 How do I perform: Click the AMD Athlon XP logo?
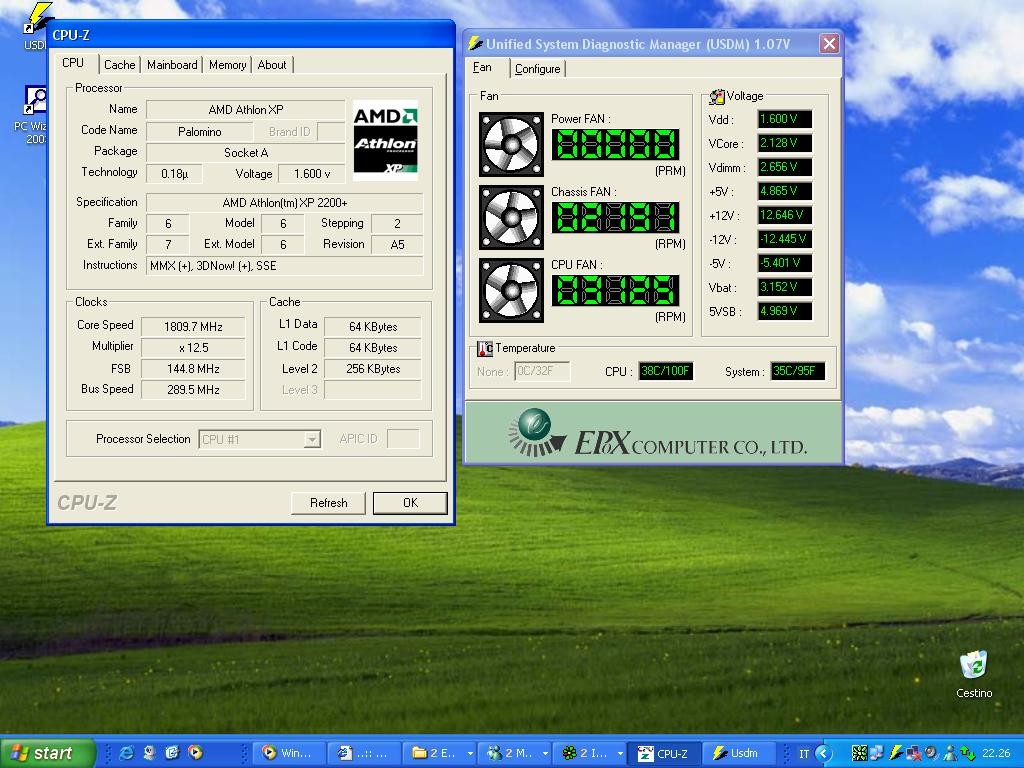point(385,140)
